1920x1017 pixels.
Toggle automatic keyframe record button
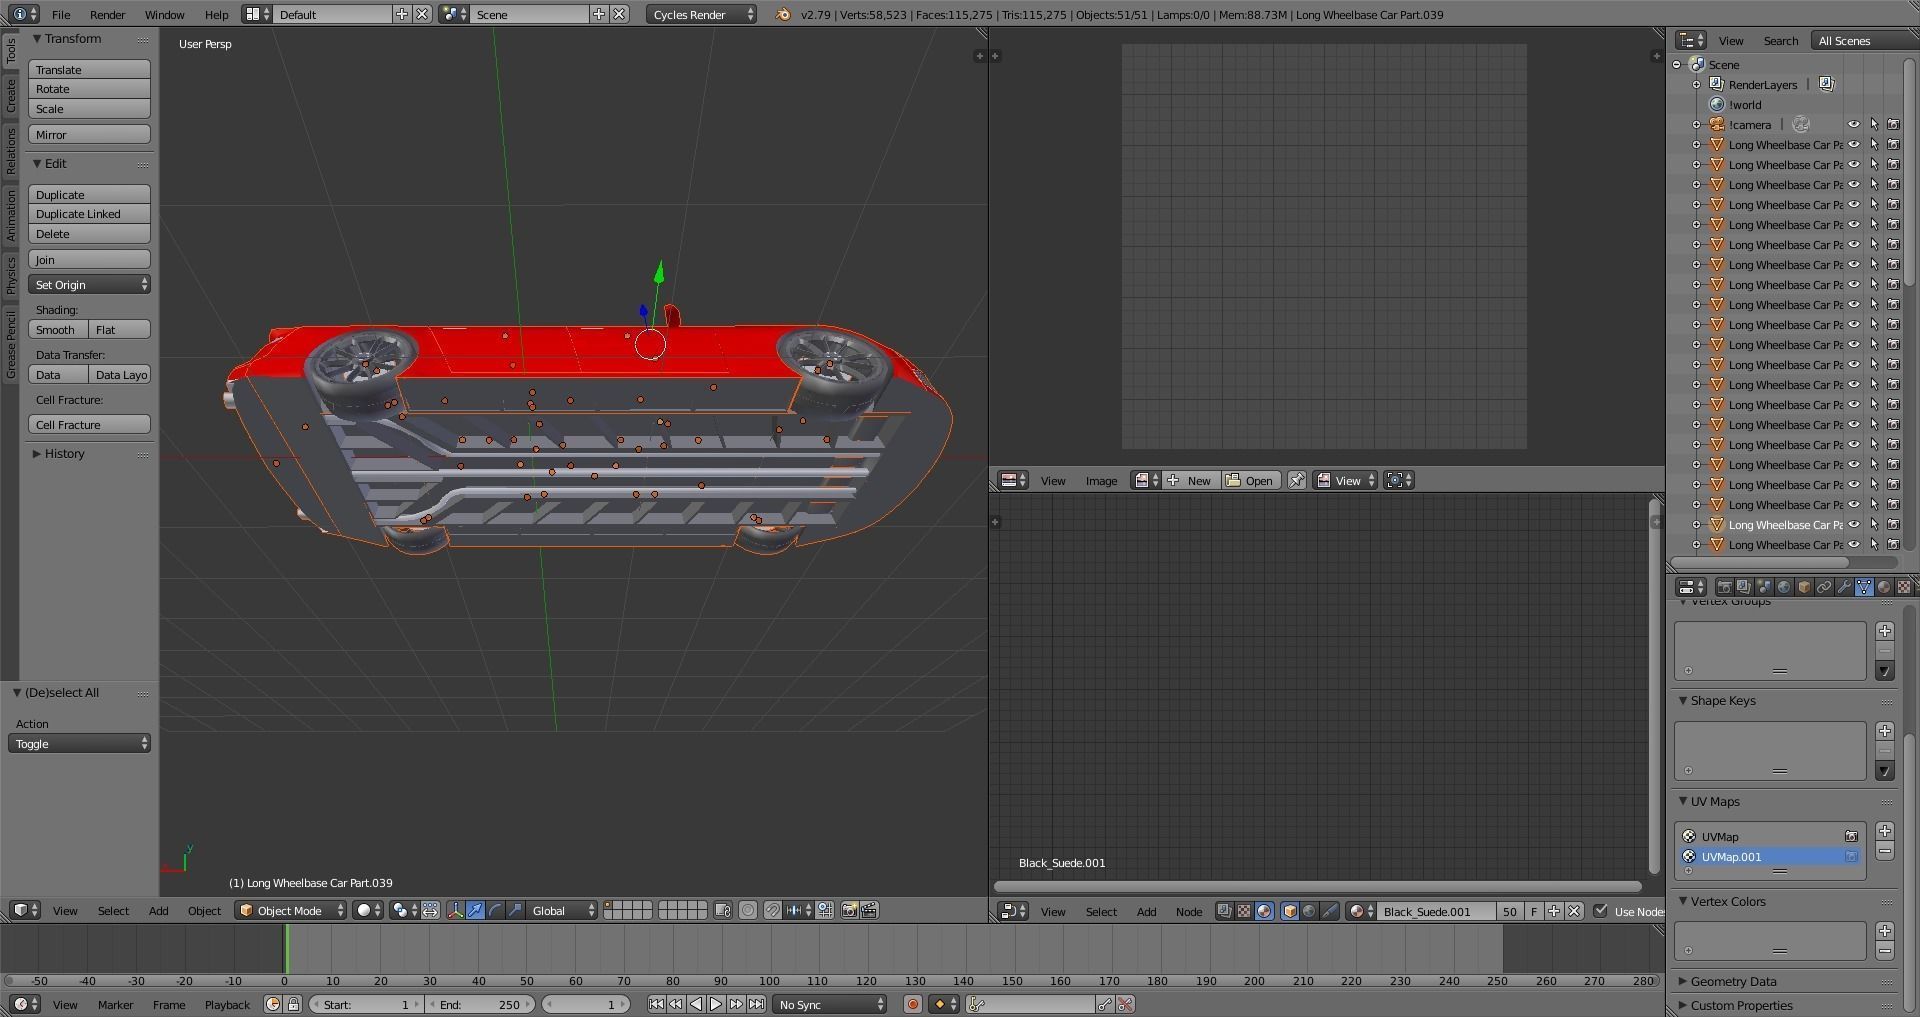coord(912,1004)
